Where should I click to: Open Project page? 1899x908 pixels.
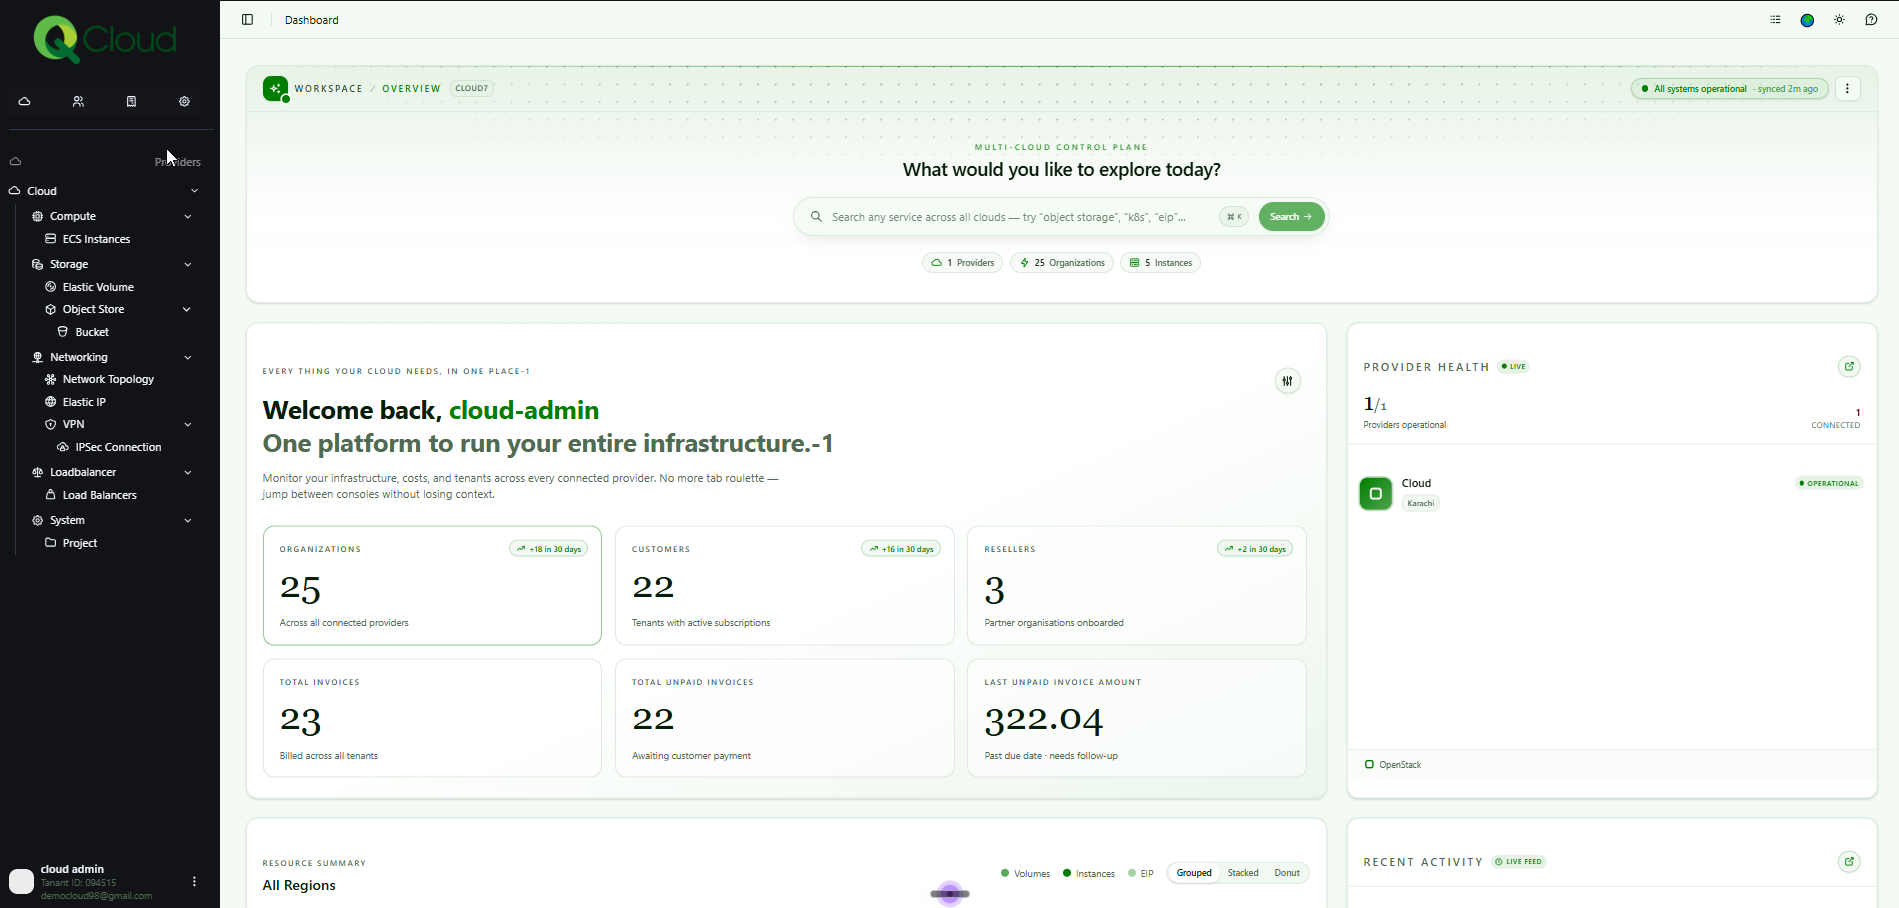[x=79, y=543]
